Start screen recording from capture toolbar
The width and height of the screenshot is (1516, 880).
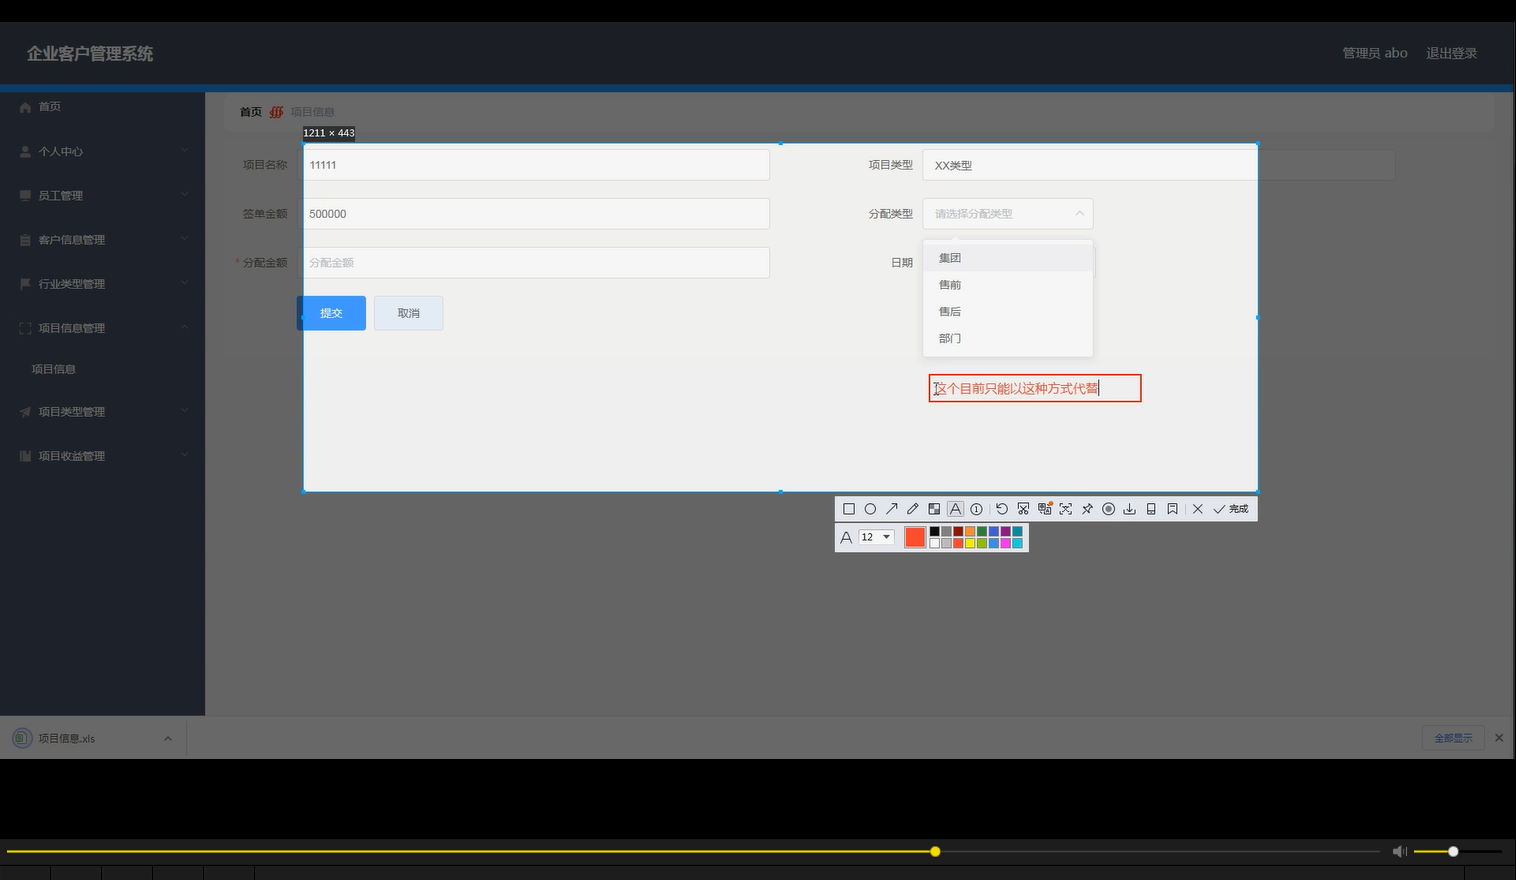click(1108, 509)
